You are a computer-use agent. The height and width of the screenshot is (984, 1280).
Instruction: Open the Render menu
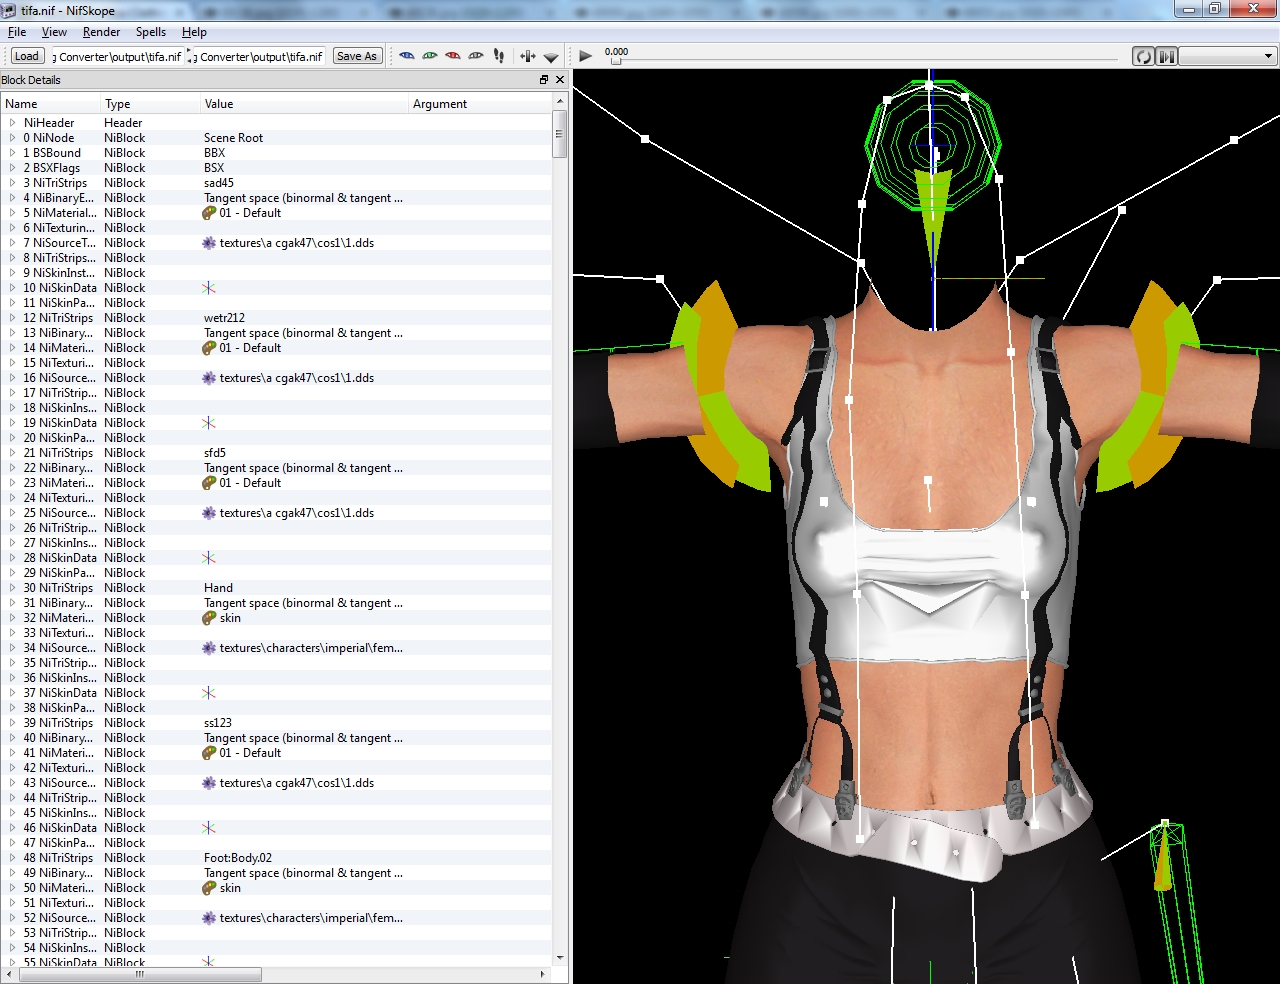102,32
